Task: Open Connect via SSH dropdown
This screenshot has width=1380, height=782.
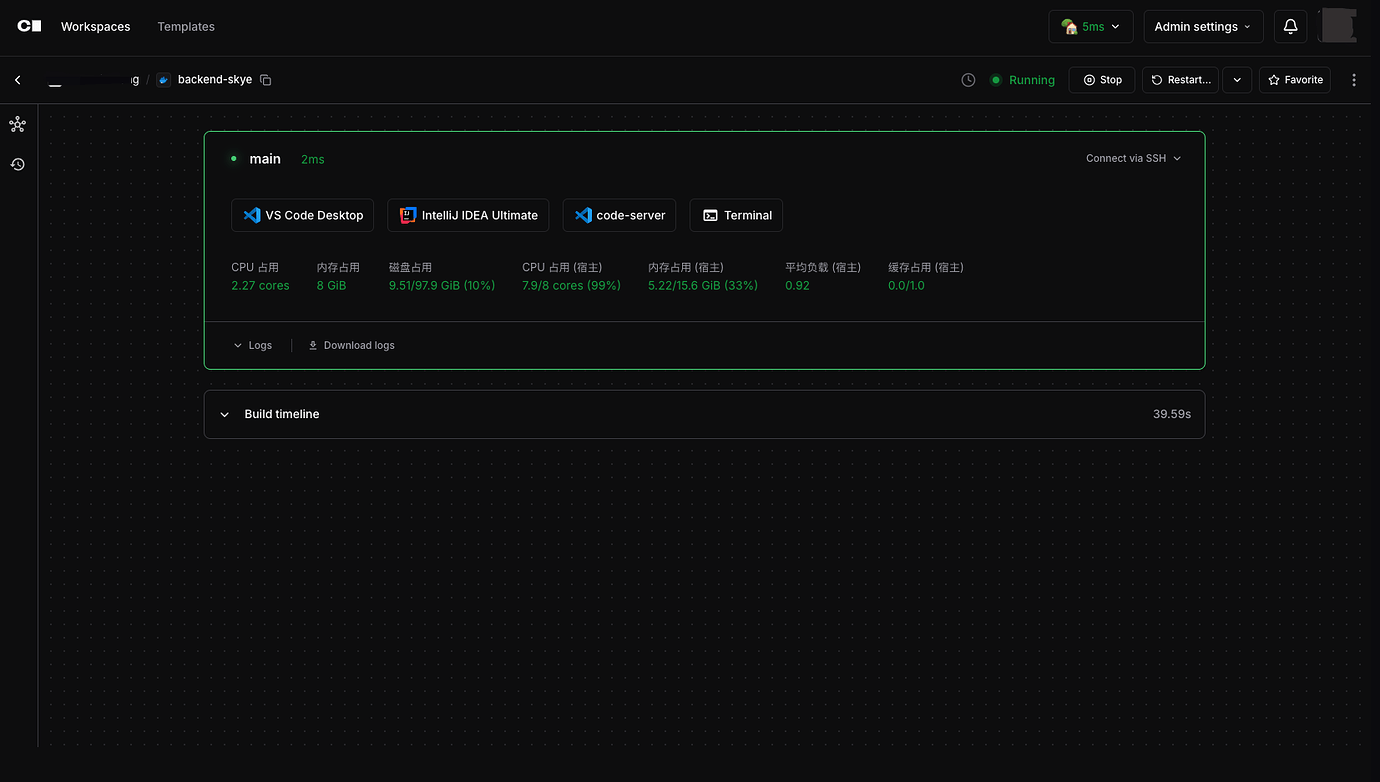Action: 1134,158
